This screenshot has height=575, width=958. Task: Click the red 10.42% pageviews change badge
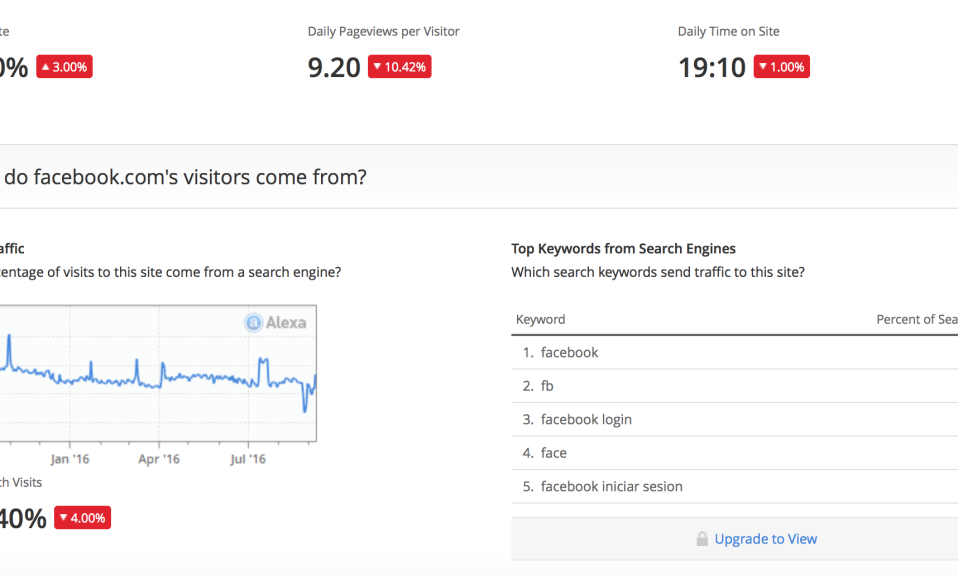click(x=399, y=67)
